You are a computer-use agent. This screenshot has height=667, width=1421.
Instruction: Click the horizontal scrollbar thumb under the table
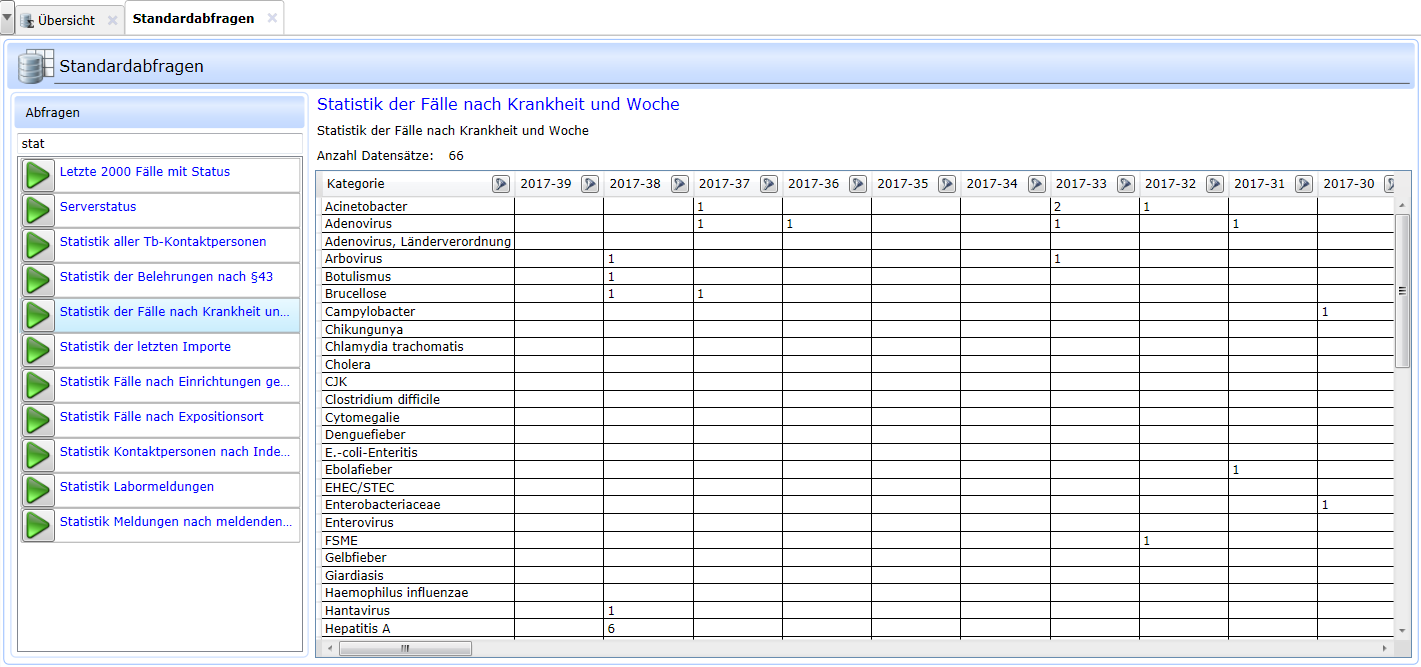(x=405, y=648)
